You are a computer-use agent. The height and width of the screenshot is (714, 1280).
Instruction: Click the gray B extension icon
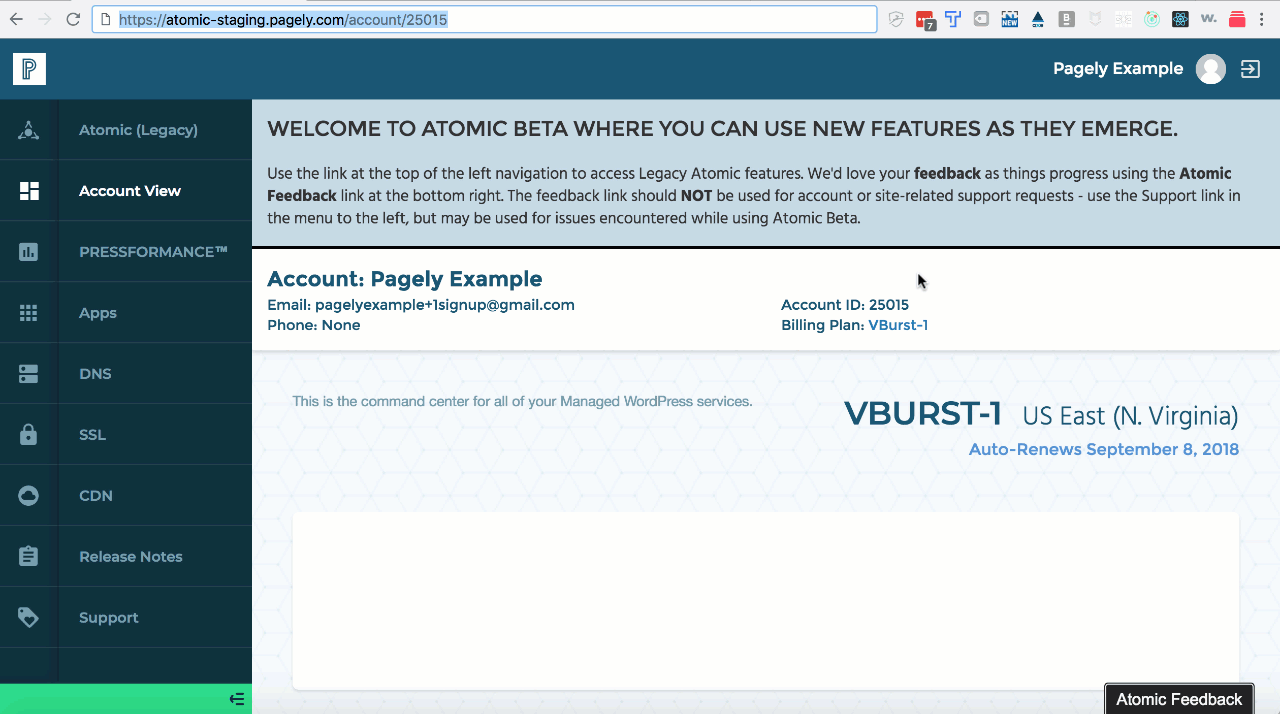1067,19
